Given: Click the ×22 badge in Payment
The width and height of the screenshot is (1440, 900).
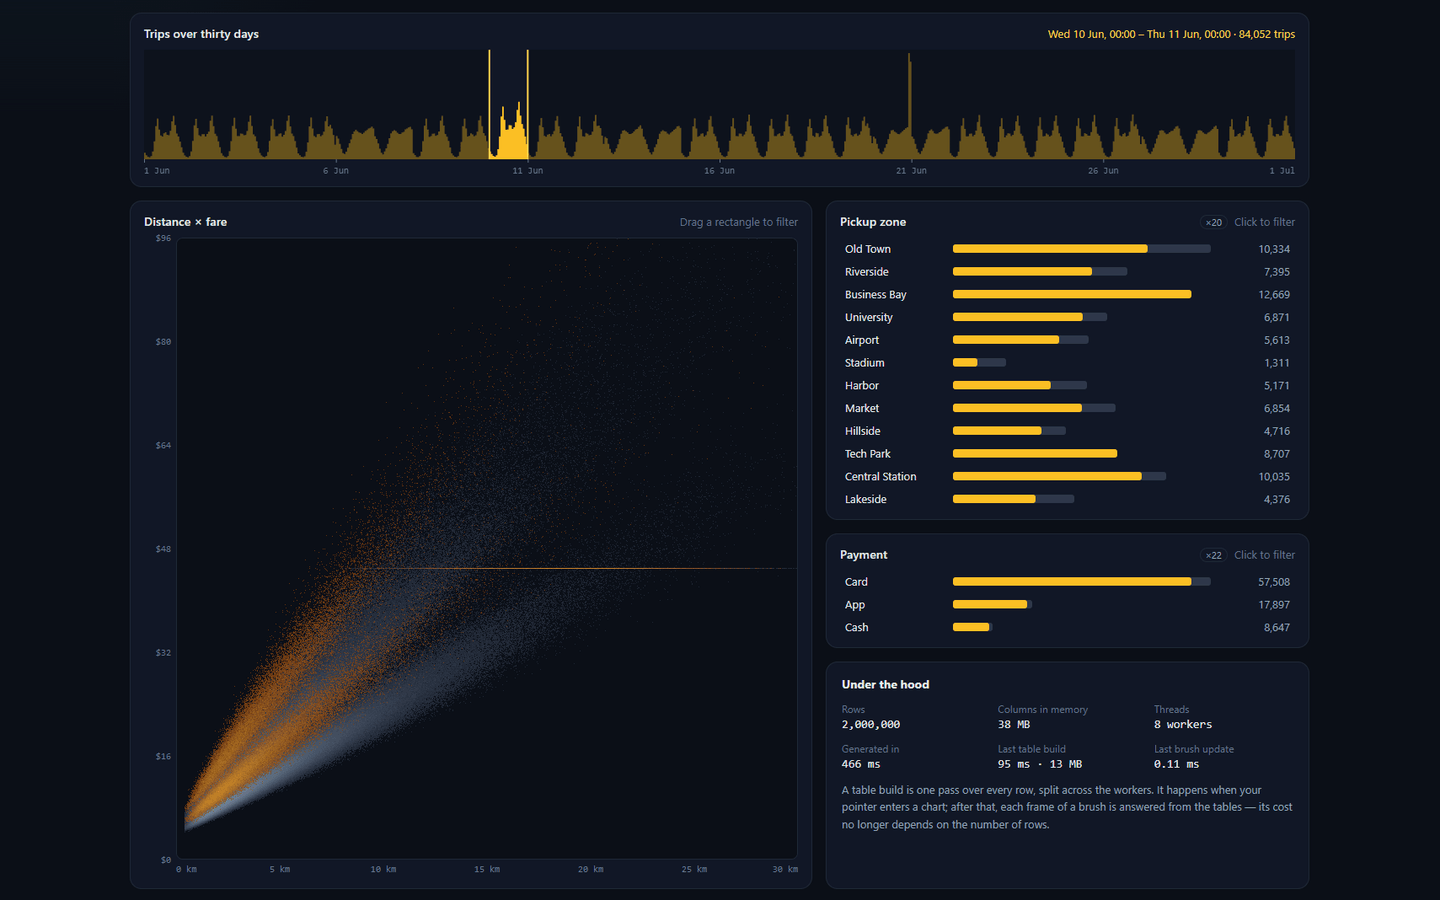Looking at the screenshot, I should tap(1213, 555).
